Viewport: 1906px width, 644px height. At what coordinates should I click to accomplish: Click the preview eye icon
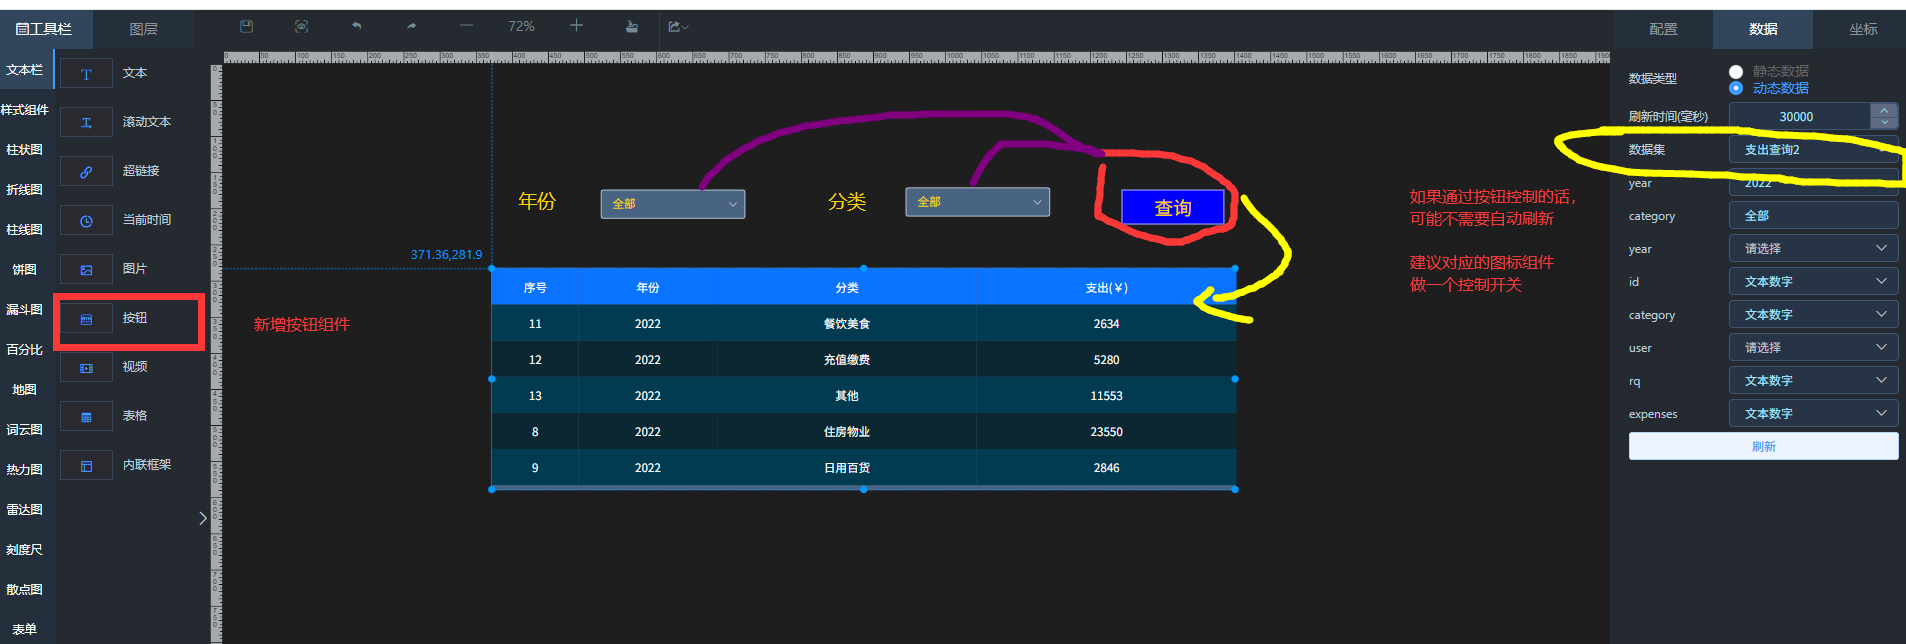coord(302,26)
